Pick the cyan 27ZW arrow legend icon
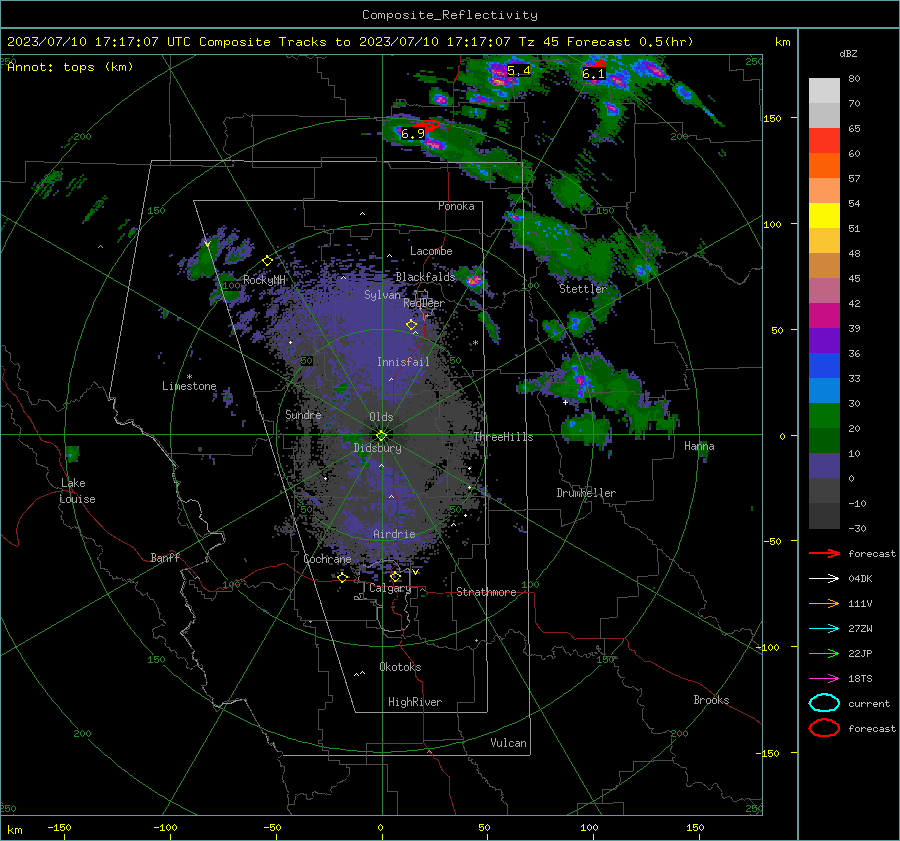This screenshot has width=900, height=841. pos(824,629)
